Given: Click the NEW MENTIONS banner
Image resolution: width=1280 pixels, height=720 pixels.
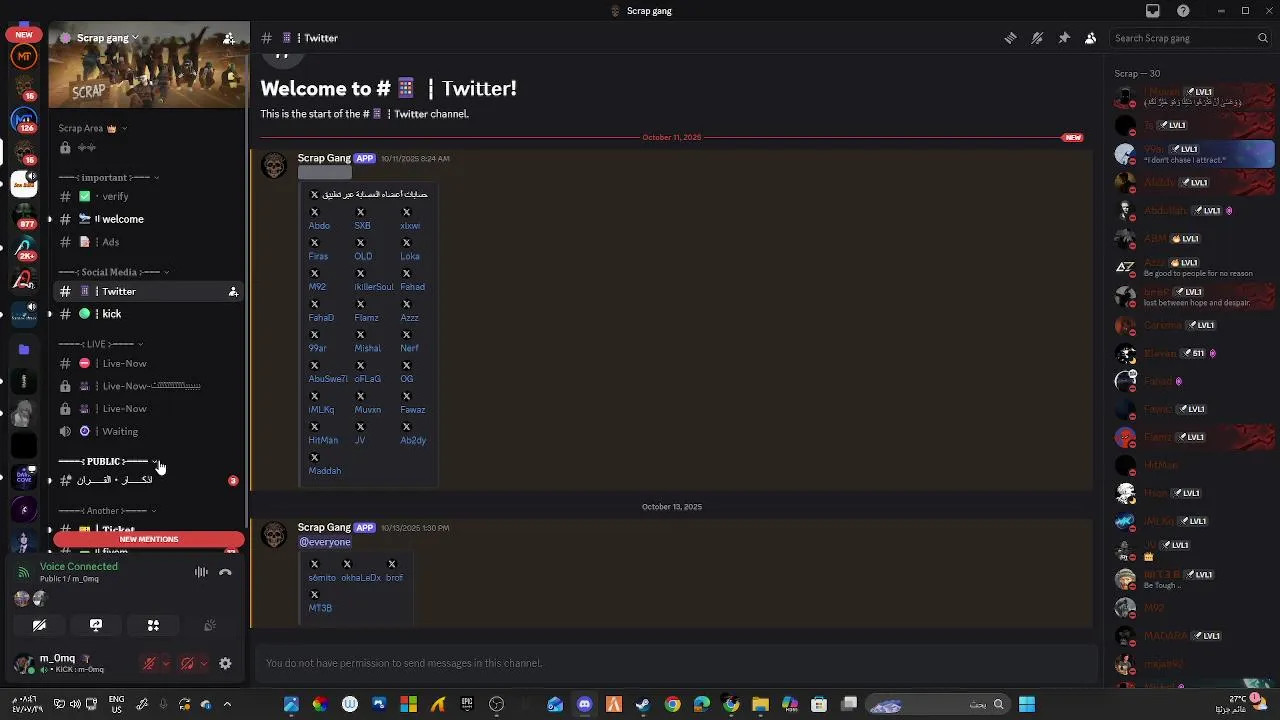Looking at the screenshot, I should [148, 540].
